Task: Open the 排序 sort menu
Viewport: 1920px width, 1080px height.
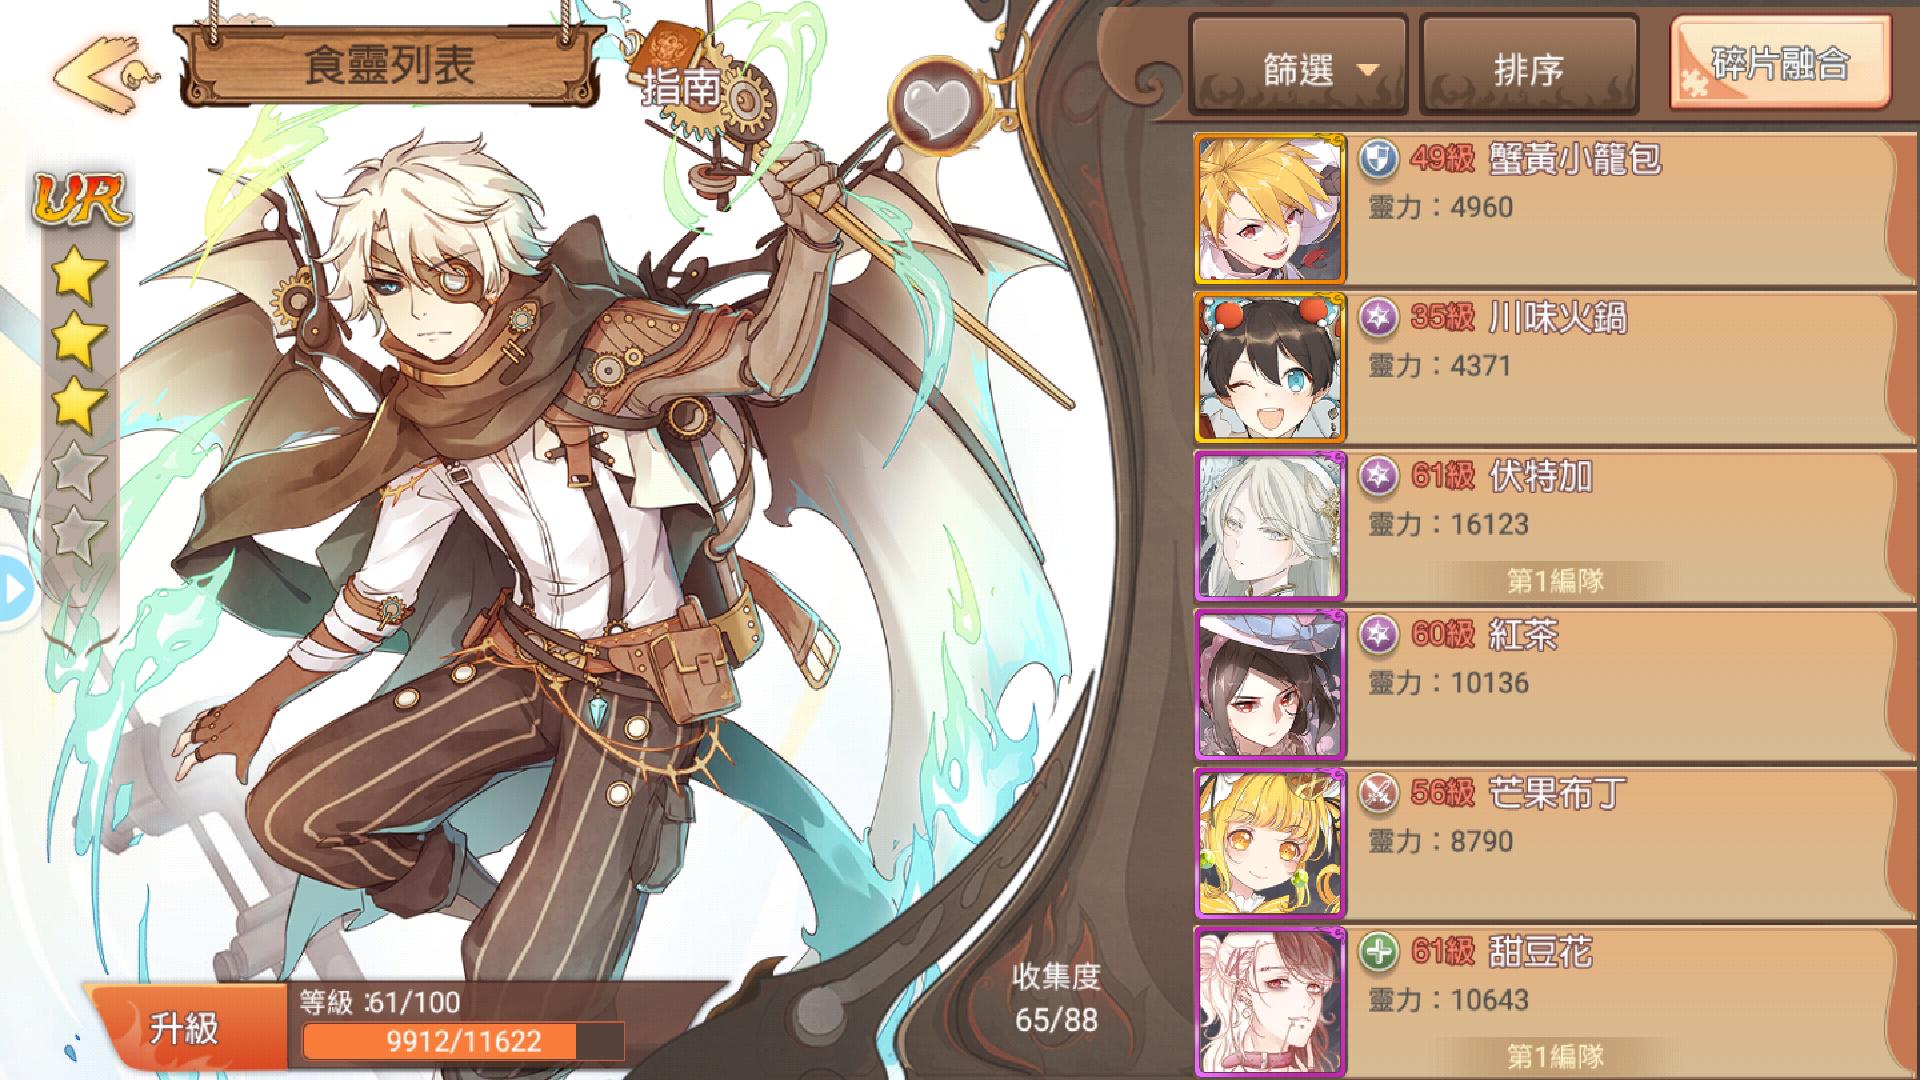Action: pyautogui.click(x=1529, y=68)
